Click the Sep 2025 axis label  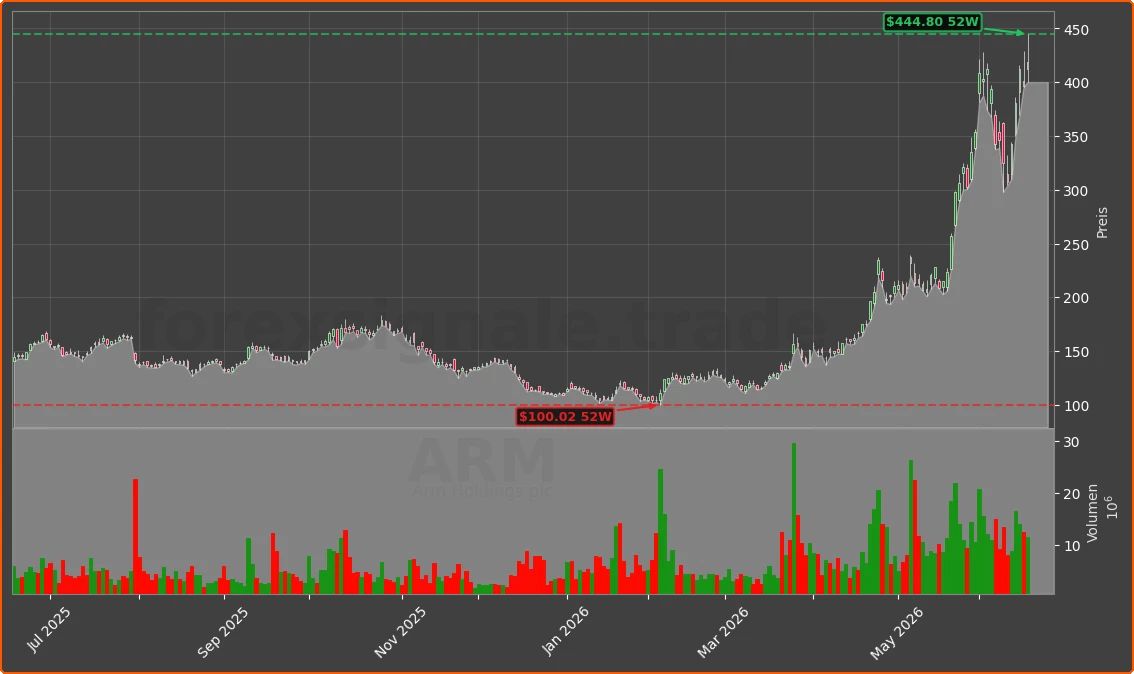click(x=223, y=632)
